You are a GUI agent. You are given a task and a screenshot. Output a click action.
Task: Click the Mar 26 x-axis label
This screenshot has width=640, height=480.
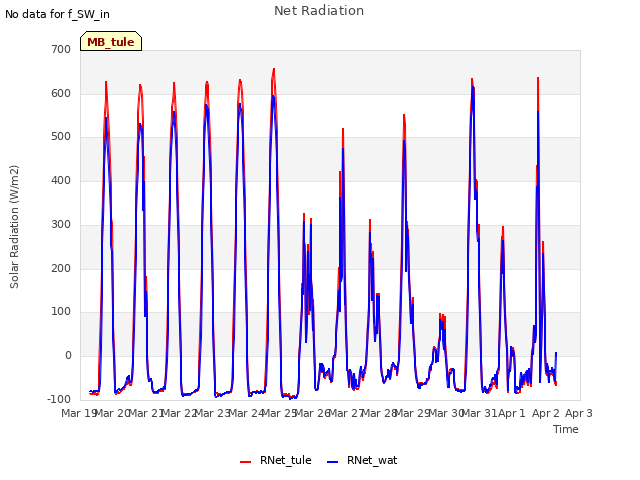[313, 413]
